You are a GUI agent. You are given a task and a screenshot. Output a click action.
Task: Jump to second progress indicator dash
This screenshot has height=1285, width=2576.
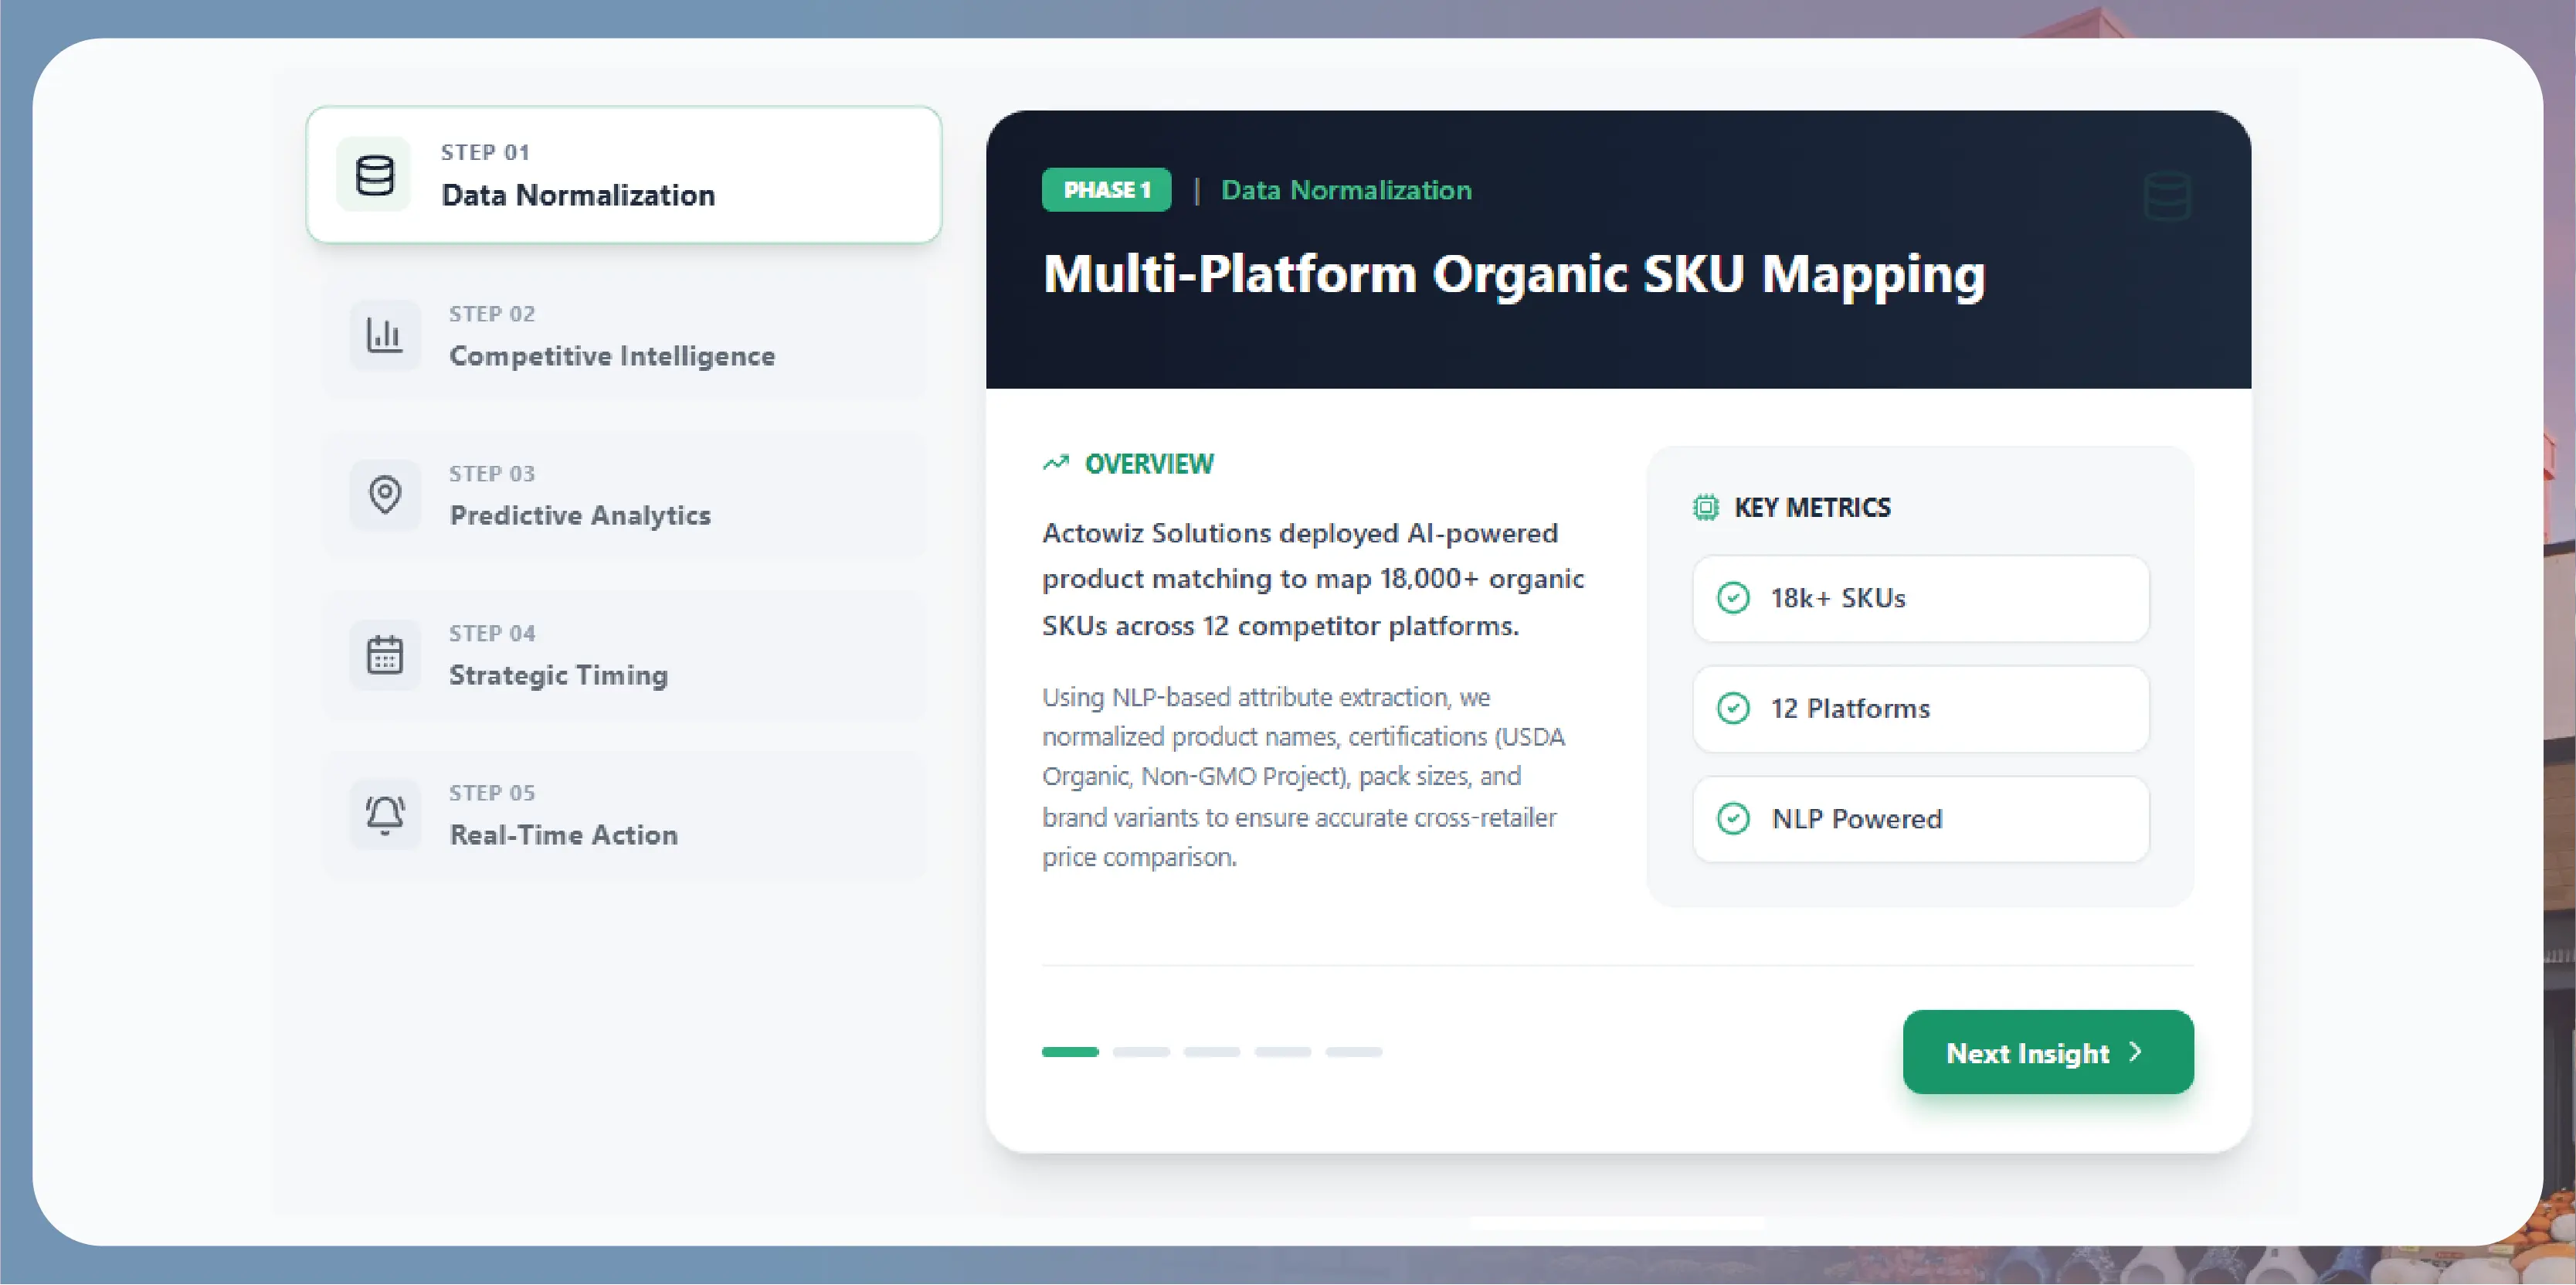(1141, 1052)
